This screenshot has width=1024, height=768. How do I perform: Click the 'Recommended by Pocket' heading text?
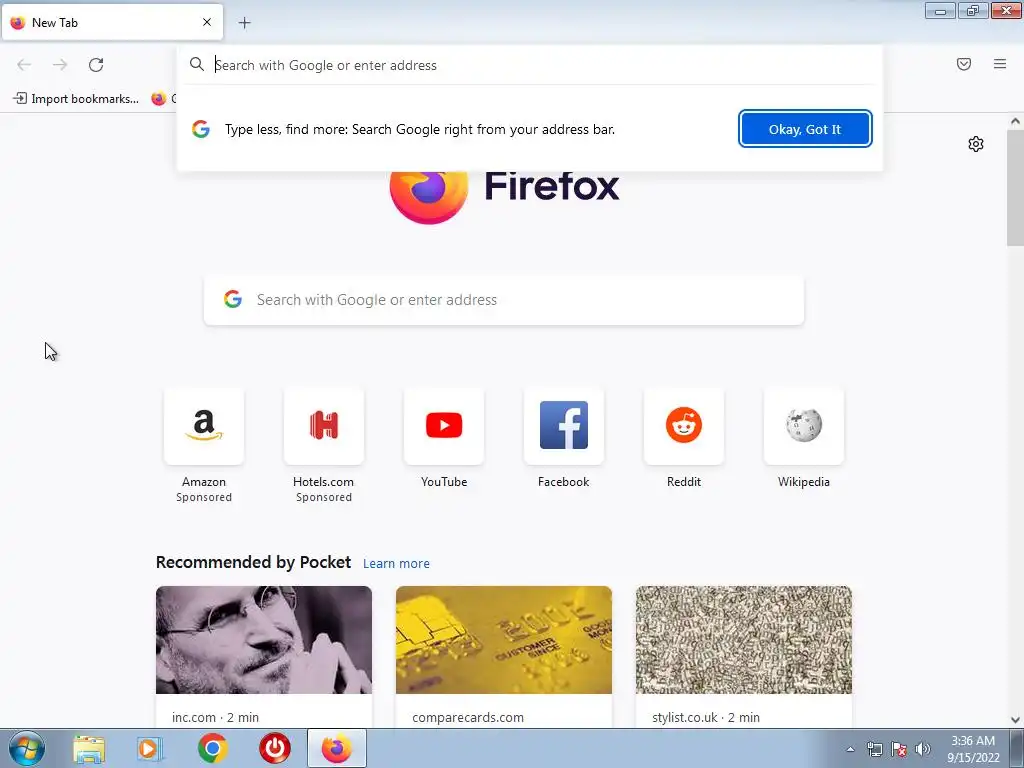[x=253, y=562]
